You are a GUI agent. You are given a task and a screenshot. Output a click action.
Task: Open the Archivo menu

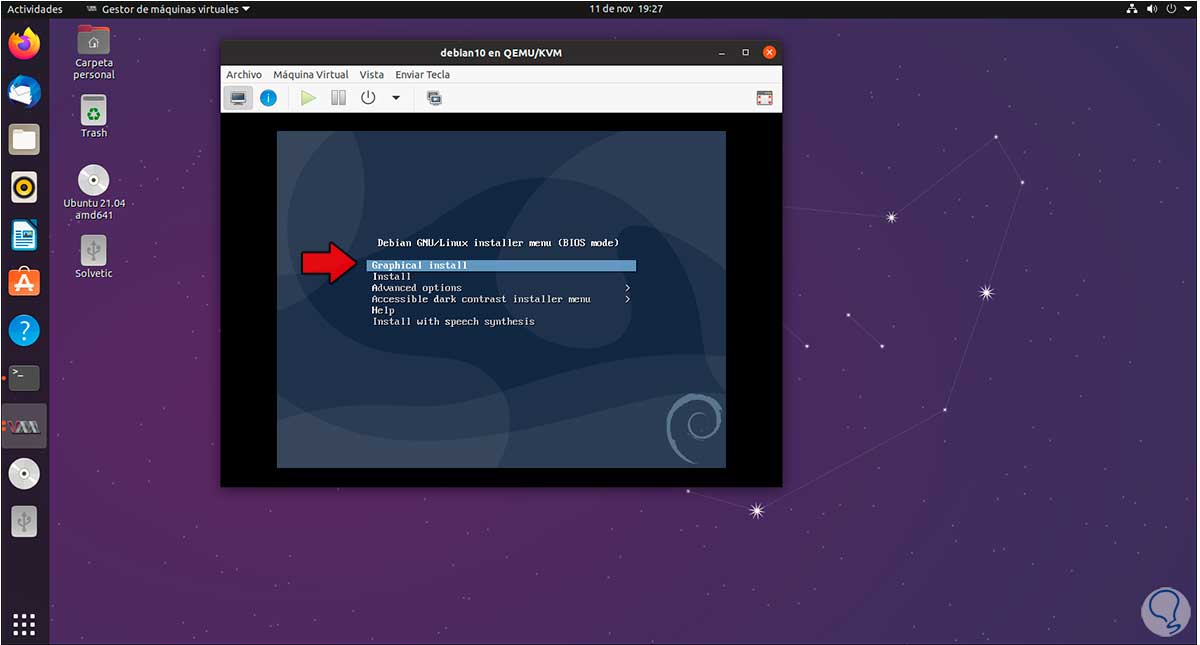[244, 74]
